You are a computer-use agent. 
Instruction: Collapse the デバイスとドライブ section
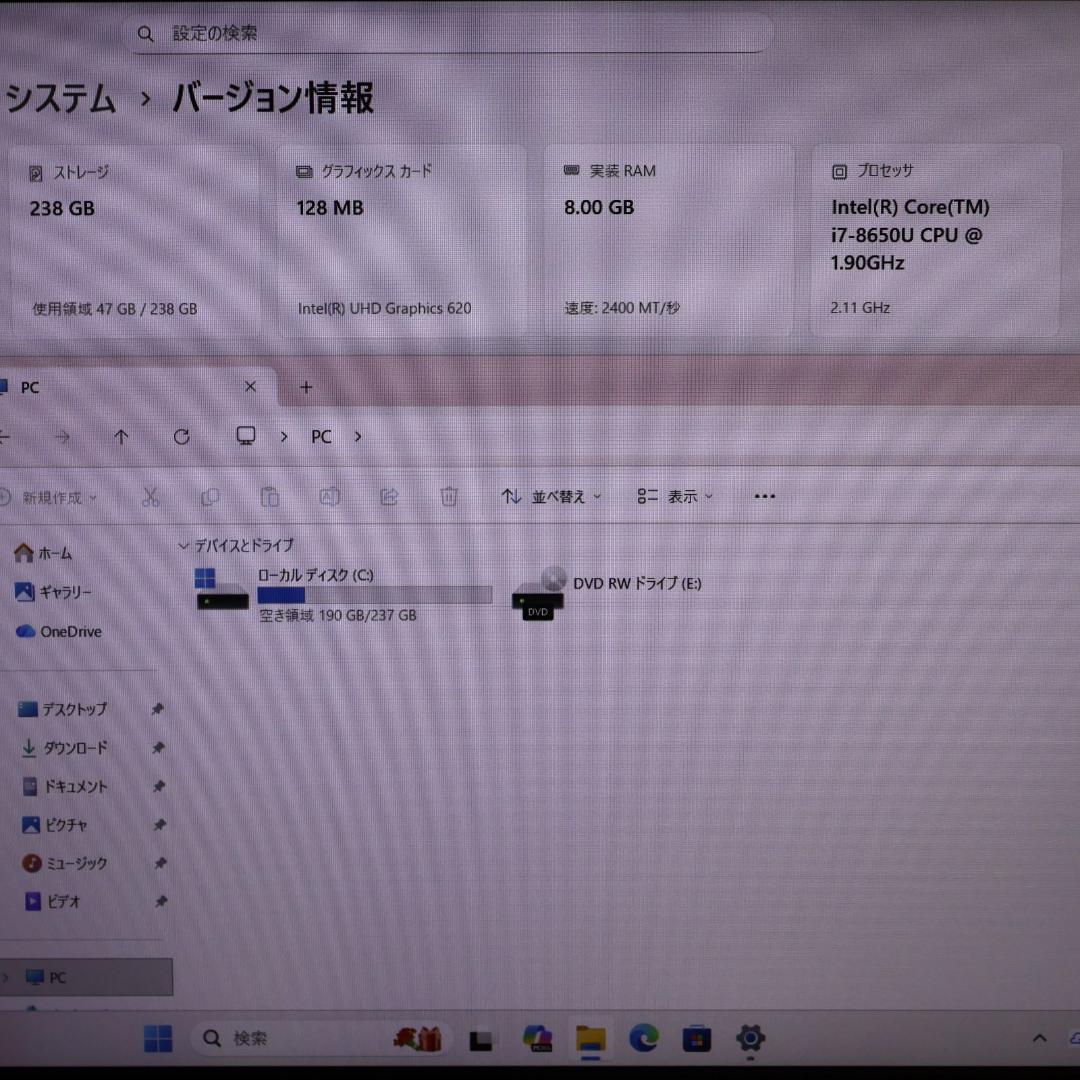coord(184,545)
